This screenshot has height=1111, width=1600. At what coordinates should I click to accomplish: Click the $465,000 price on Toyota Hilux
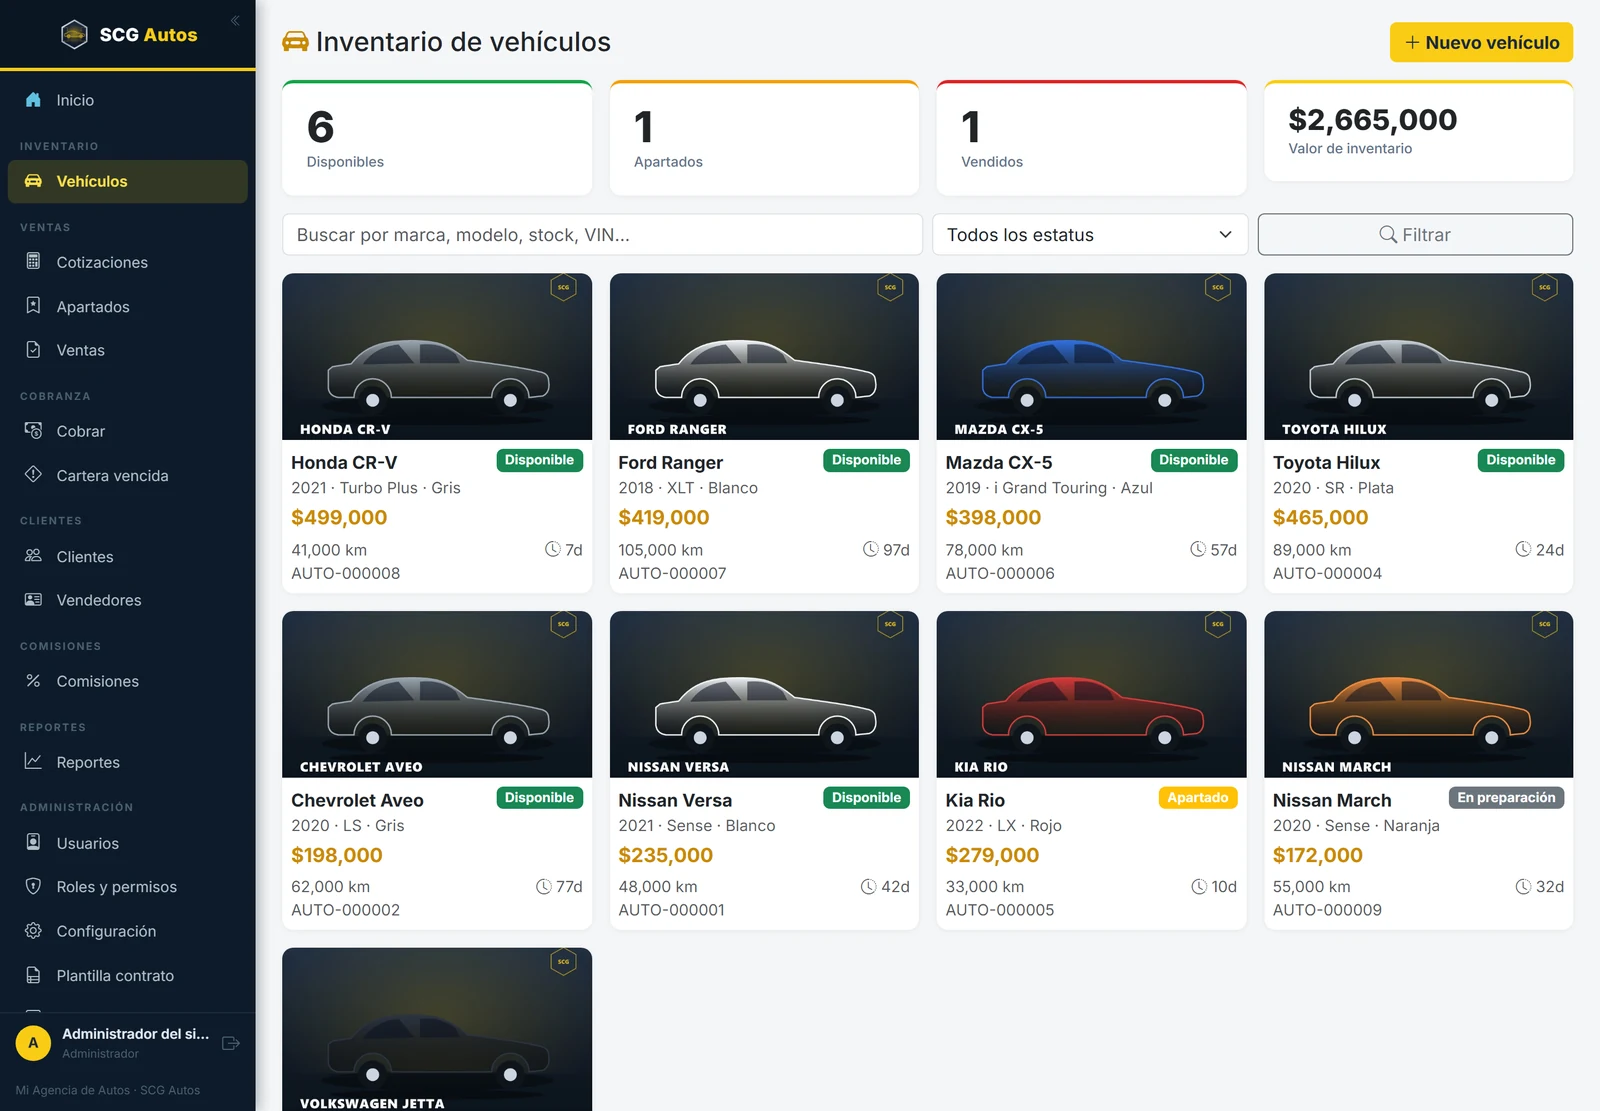(x=1320, y=518)
